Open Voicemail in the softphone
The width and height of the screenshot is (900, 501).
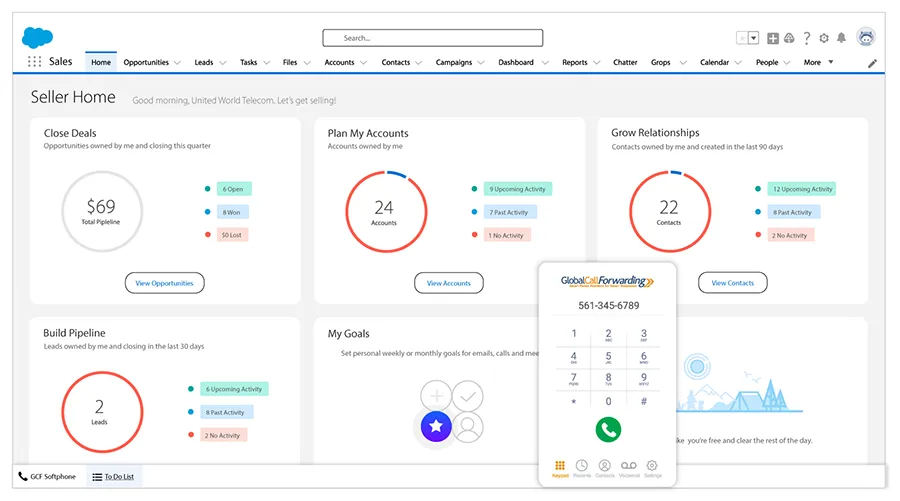coord(629,467)
